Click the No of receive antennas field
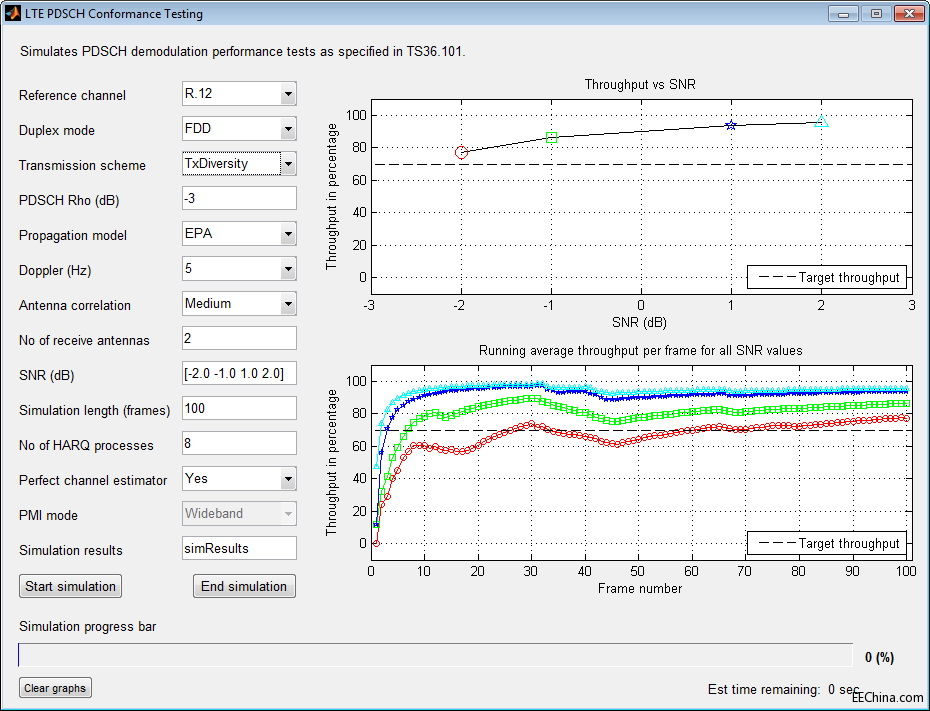This screenshot has width=930, height=711. tap(237, 338)
